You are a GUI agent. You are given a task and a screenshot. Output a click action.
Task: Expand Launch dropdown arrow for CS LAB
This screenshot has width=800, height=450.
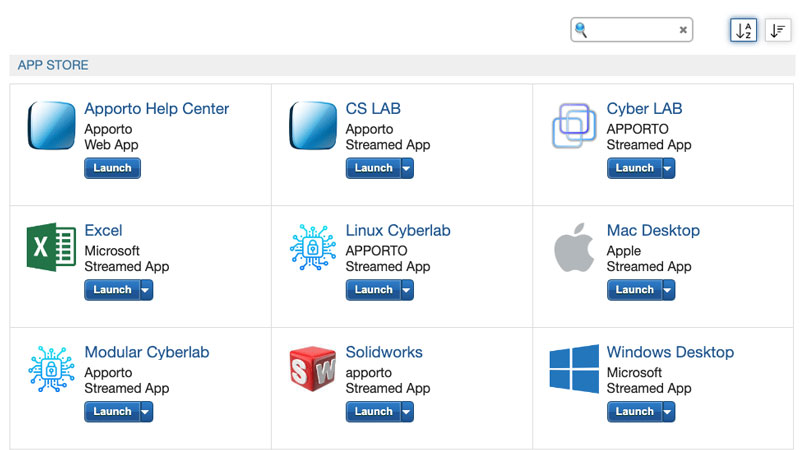pos(407,168)
